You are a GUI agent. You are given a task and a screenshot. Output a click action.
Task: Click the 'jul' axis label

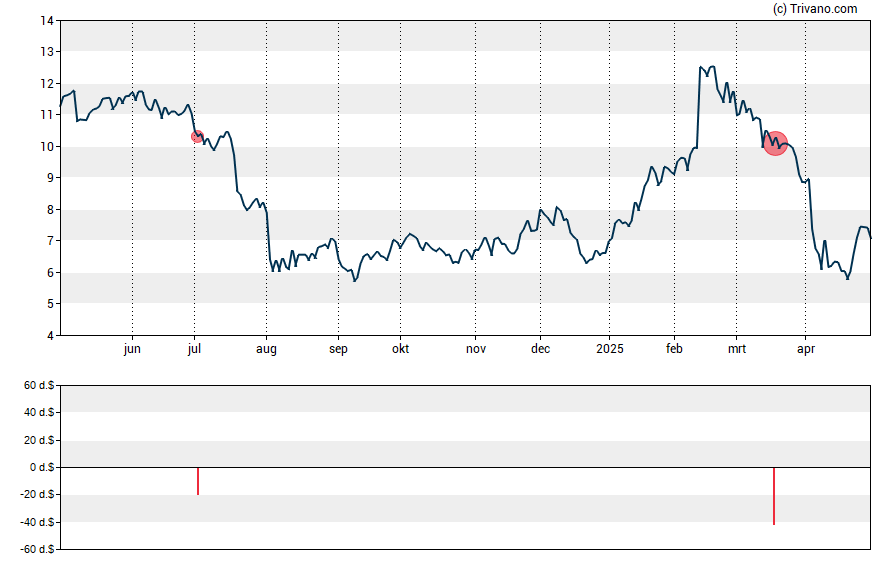click(x=194, y=349)
